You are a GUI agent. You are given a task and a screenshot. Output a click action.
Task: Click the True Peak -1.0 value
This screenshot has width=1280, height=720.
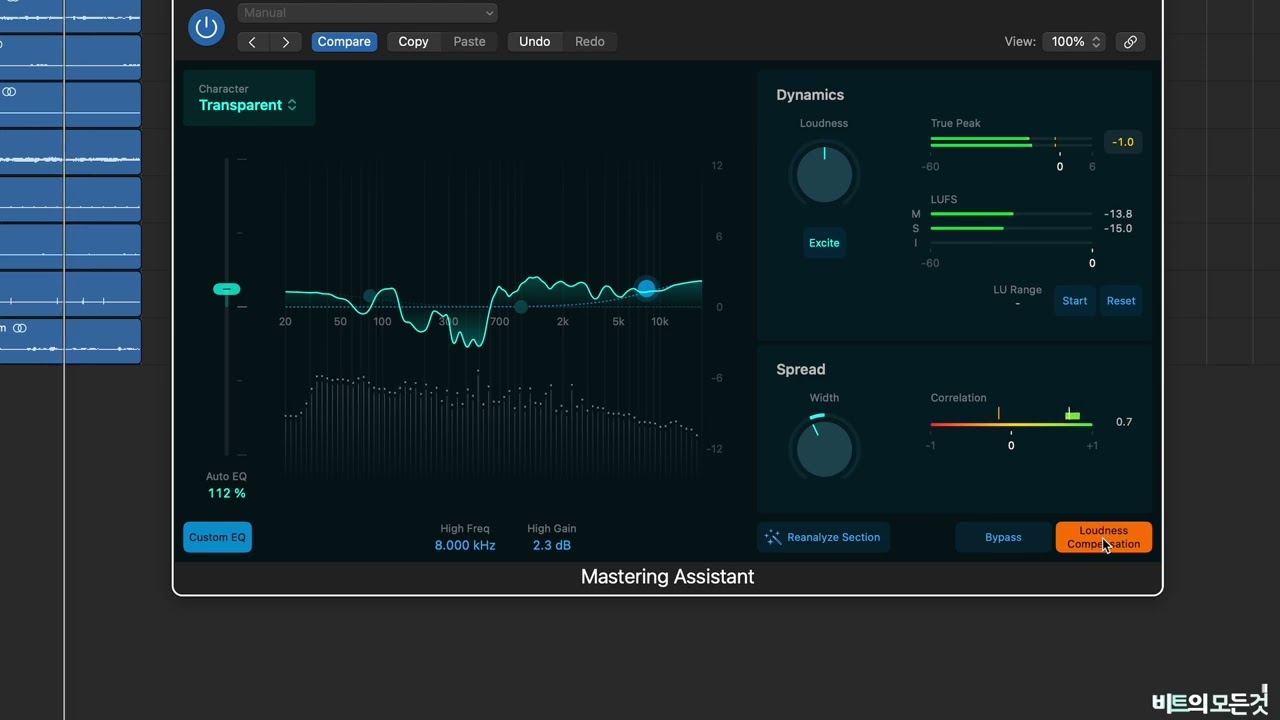tap(1123, 142)
